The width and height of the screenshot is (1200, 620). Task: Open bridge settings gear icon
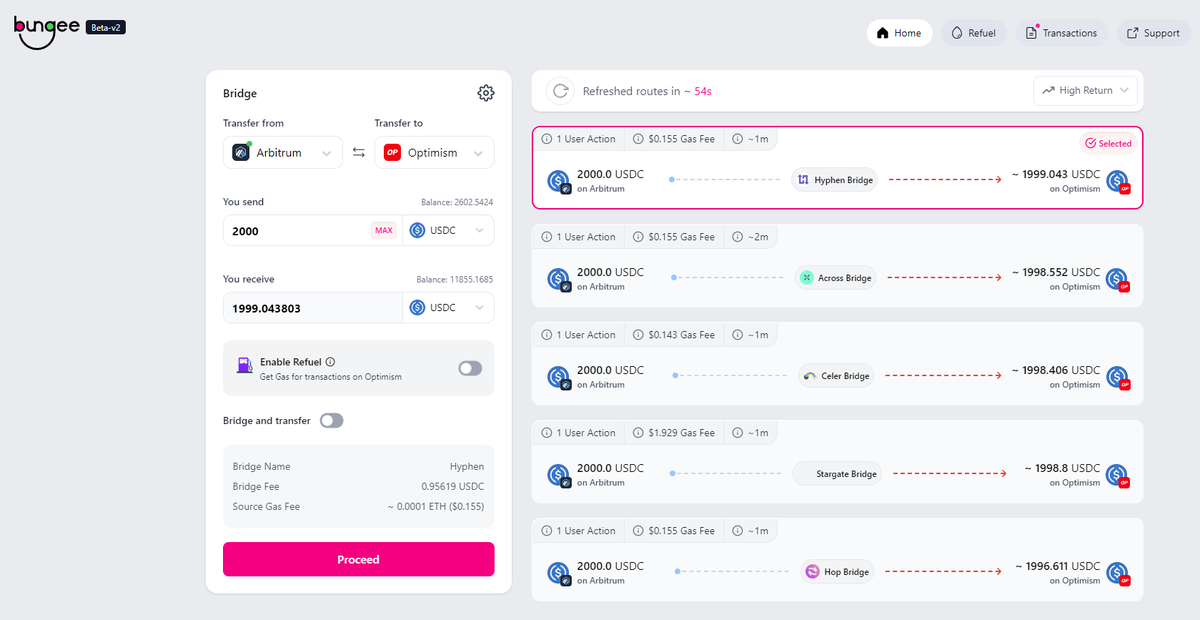point(486,93)
